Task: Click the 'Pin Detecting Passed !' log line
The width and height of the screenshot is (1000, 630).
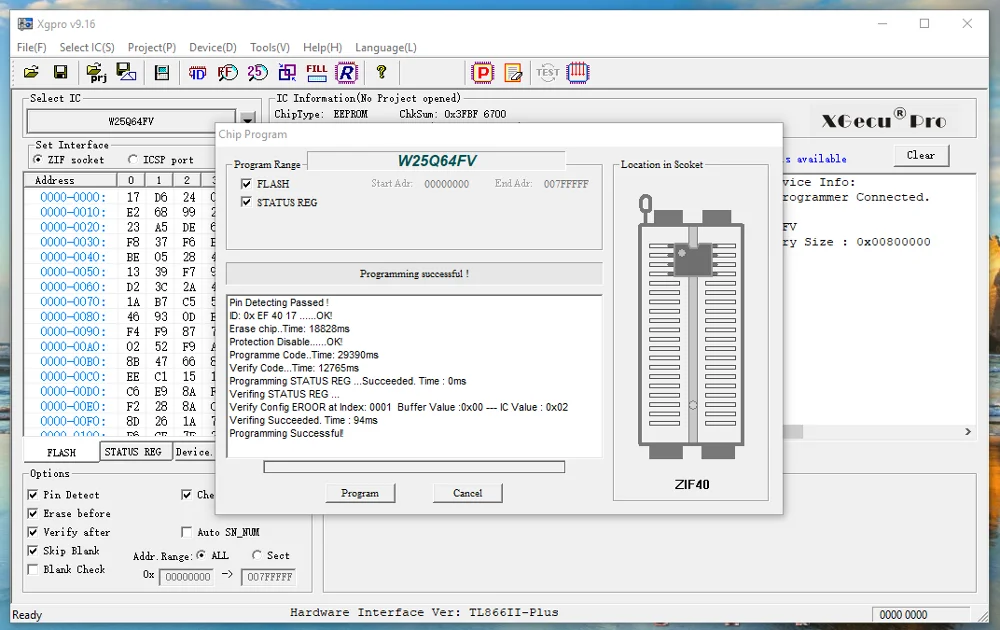Action: pyautogui.click(x=279, y=302)
